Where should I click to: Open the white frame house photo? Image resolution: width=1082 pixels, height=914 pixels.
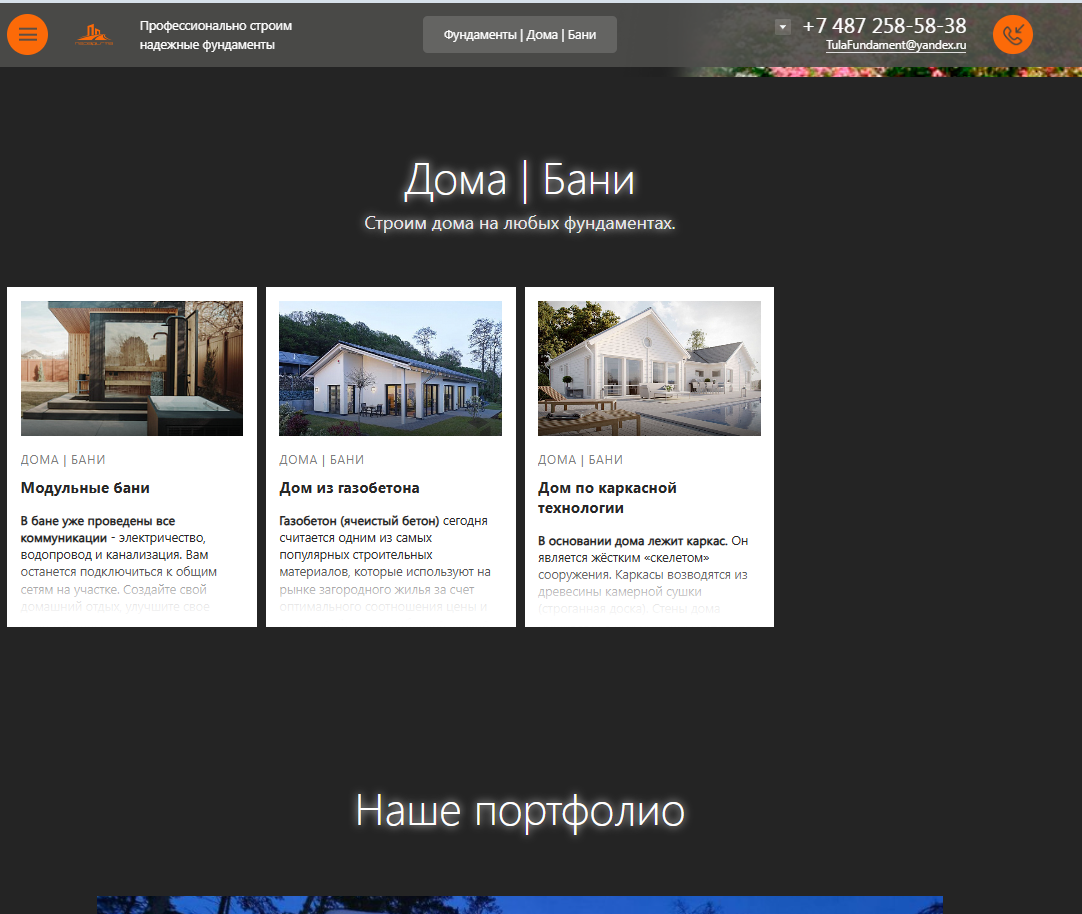point(649,368)
